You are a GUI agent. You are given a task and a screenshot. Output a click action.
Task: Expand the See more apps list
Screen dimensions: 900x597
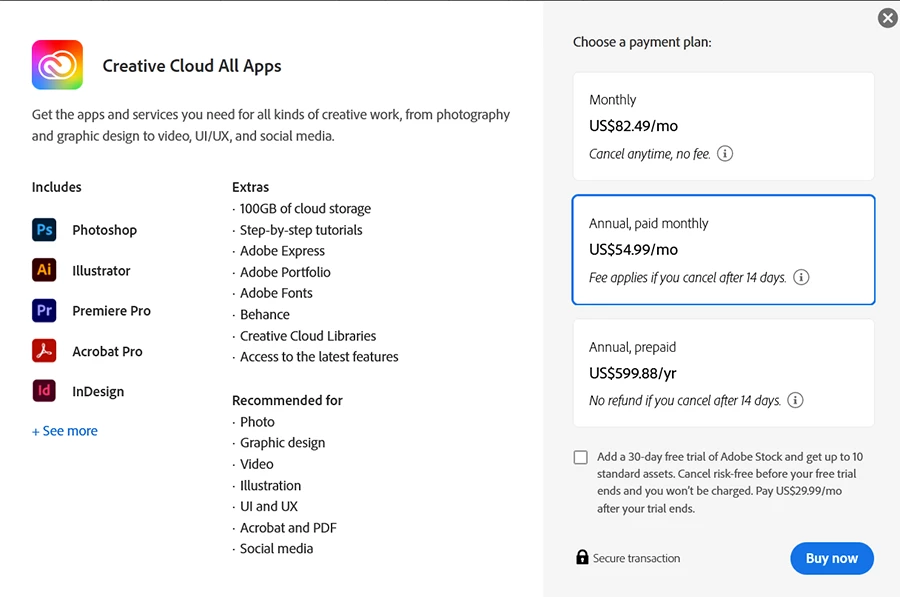pyautogui.click(x=65, y=431)
